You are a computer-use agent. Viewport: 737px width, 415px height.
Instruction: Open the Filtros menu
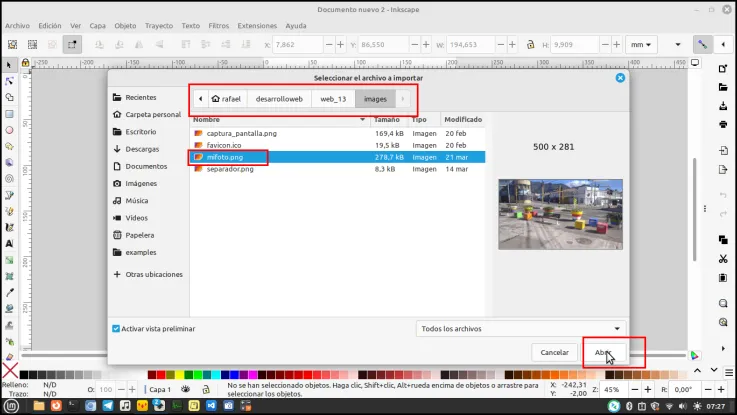[219, 26]
